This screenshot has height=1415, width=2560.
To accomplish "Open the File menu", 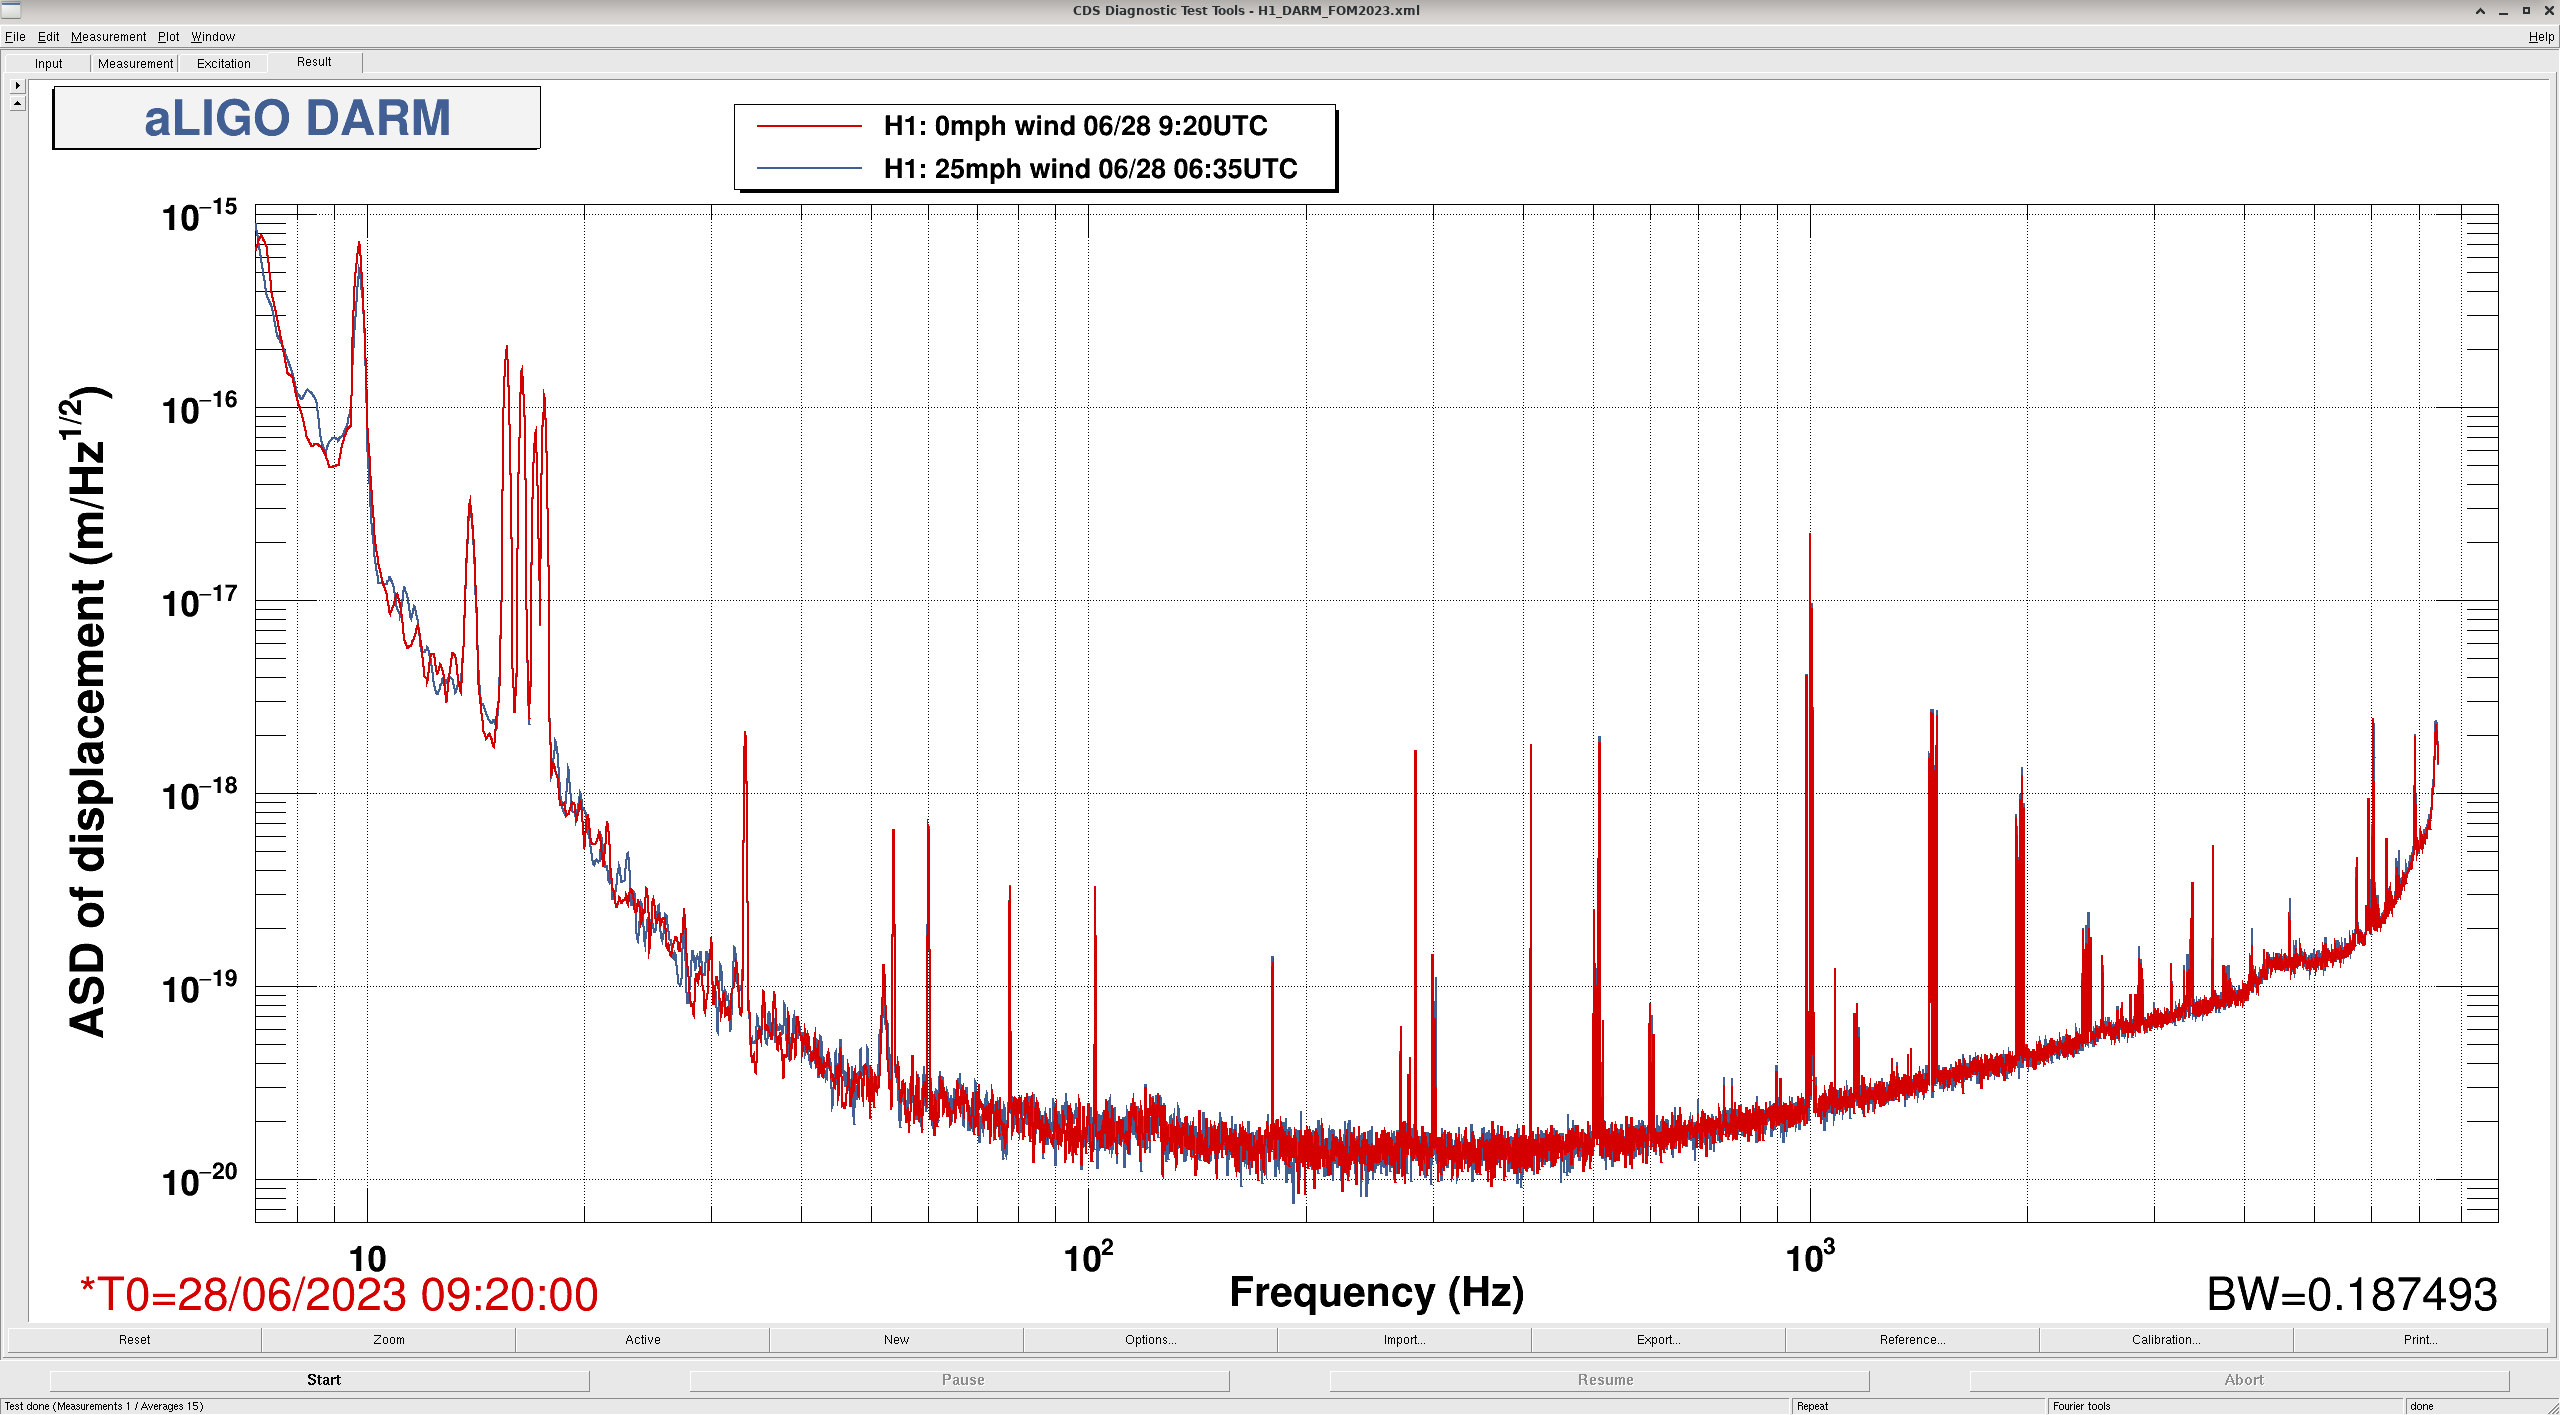I will pos(15,37).
